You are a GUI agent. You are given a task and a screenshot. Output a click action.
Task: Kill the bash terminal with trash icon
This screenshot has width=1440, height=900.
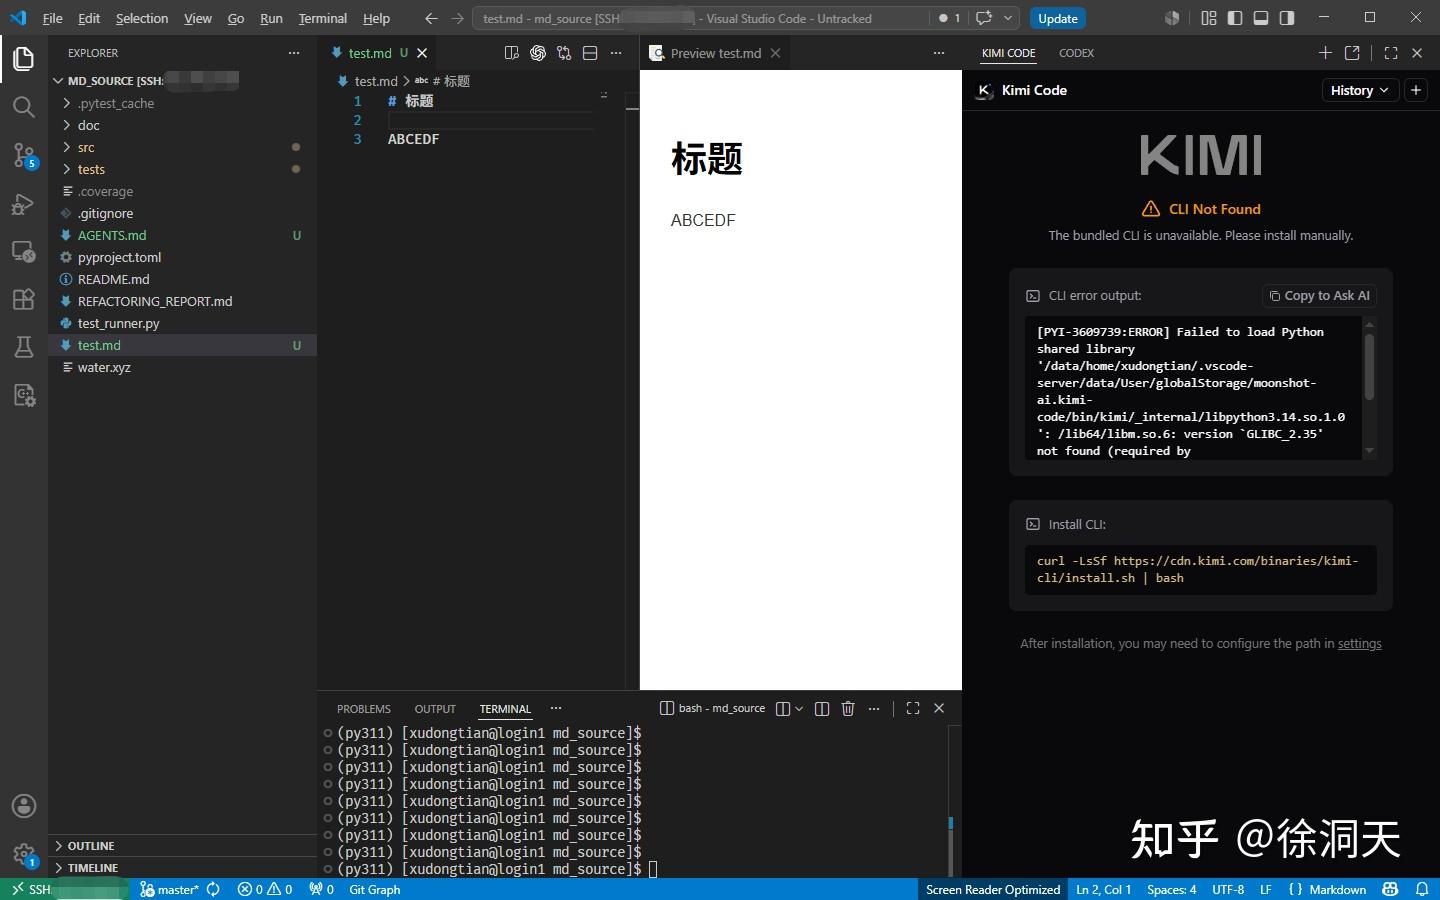click(848, 708)
